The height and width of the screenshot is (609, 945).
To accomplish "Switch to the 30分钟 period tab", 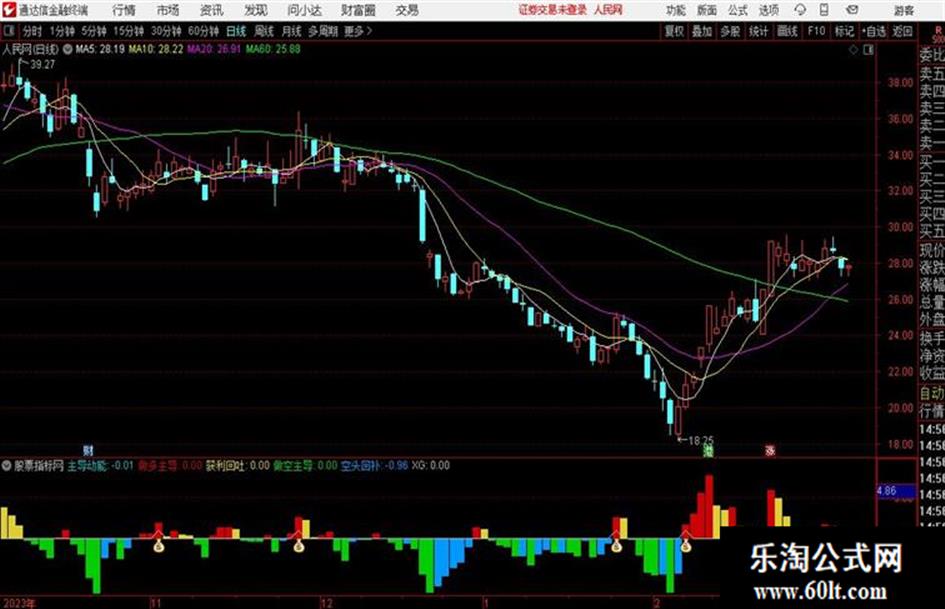I will pyautogui.click(x=166, y=31).
